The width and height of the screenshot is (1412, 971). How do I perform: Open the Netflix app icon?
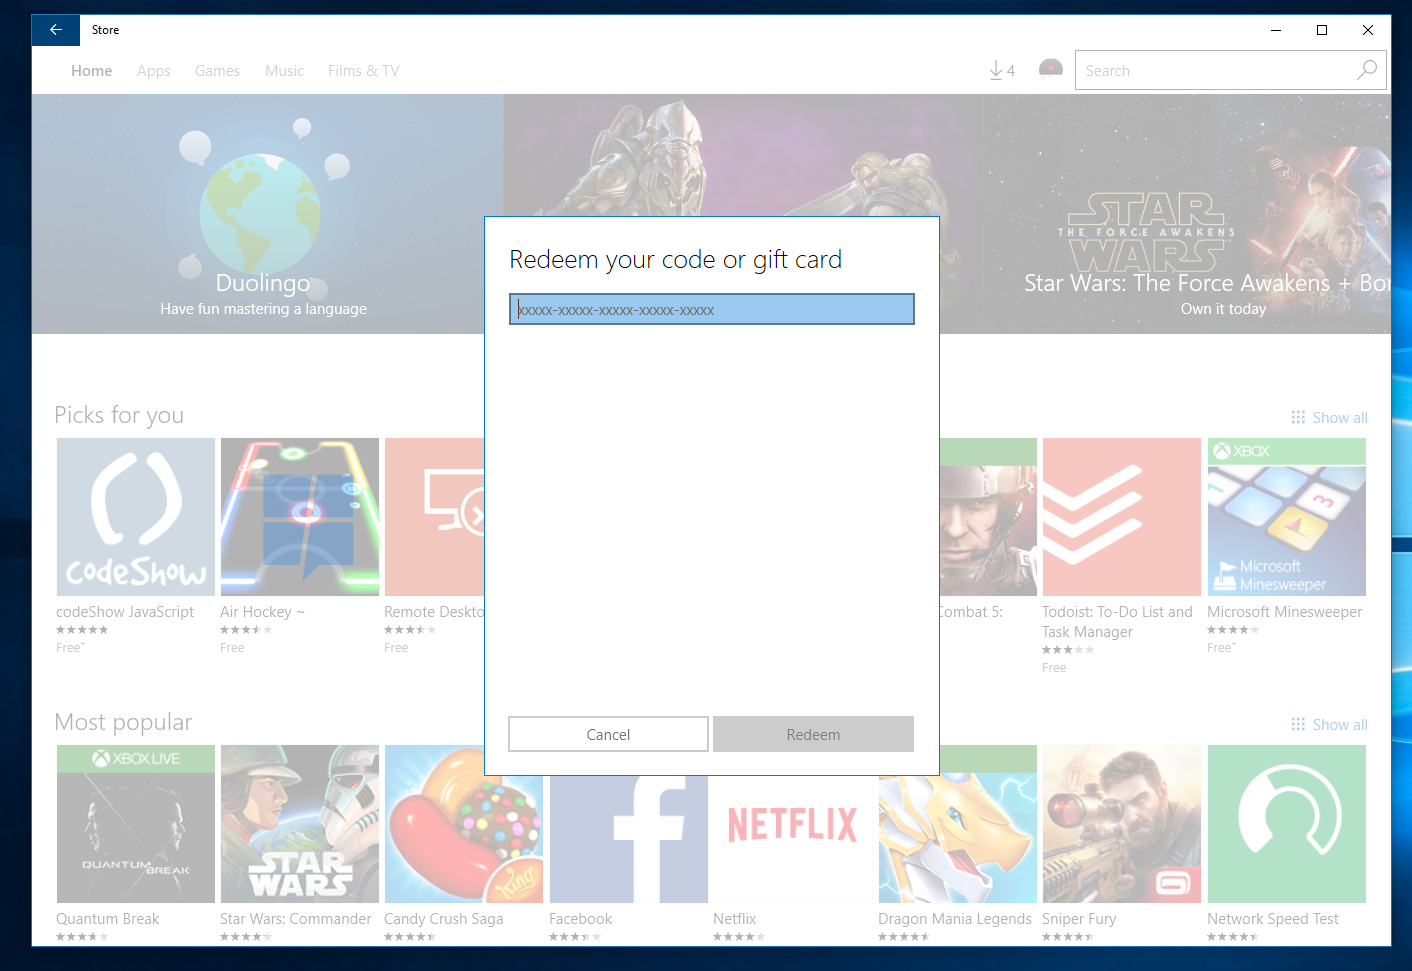click(792, 824)
